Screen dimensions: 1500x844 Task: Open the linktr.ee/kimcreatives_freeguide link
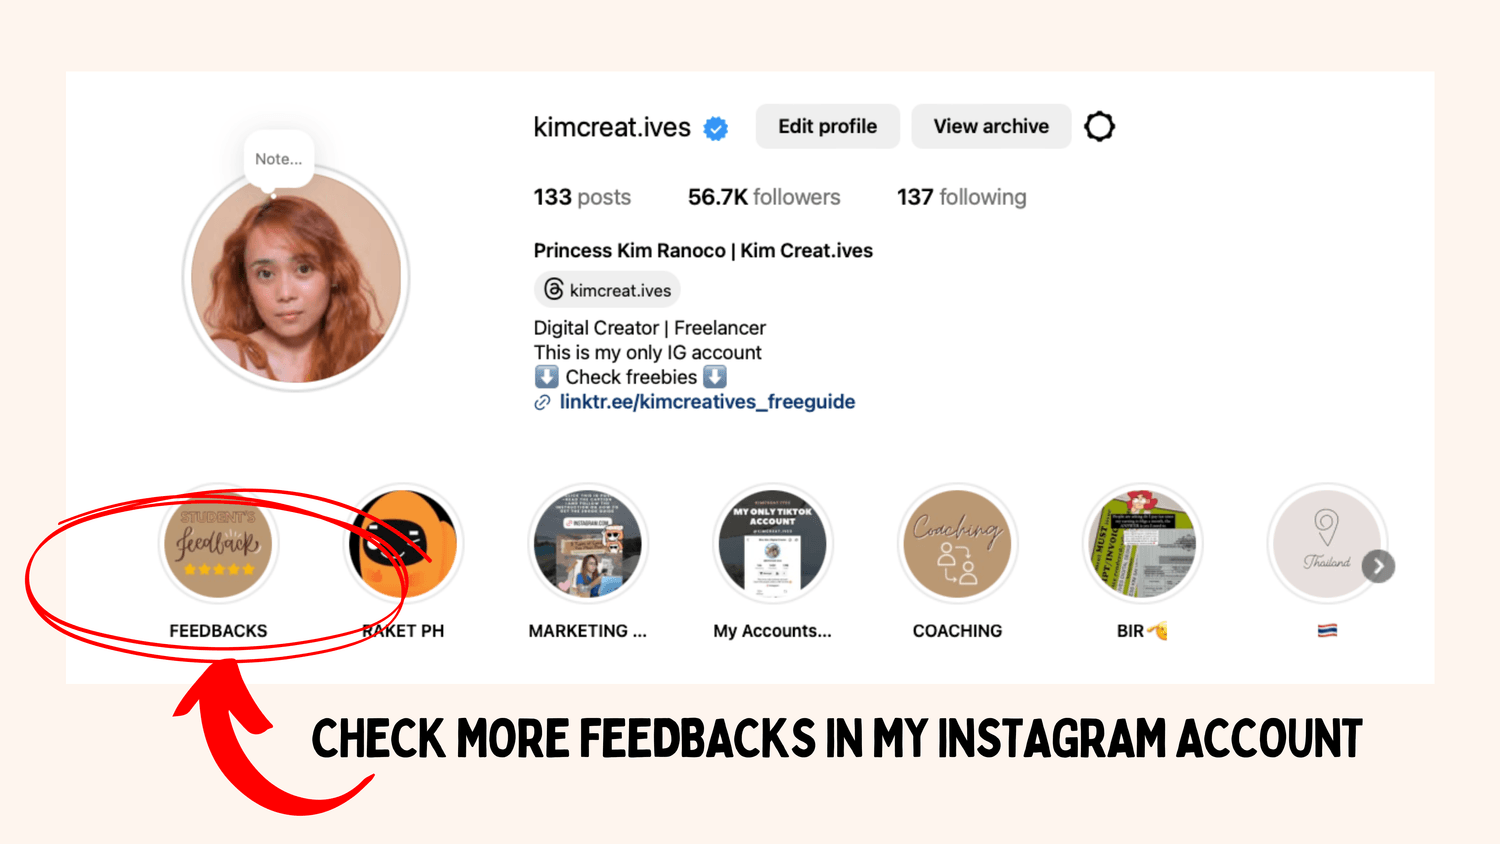(x=707, y=402)
